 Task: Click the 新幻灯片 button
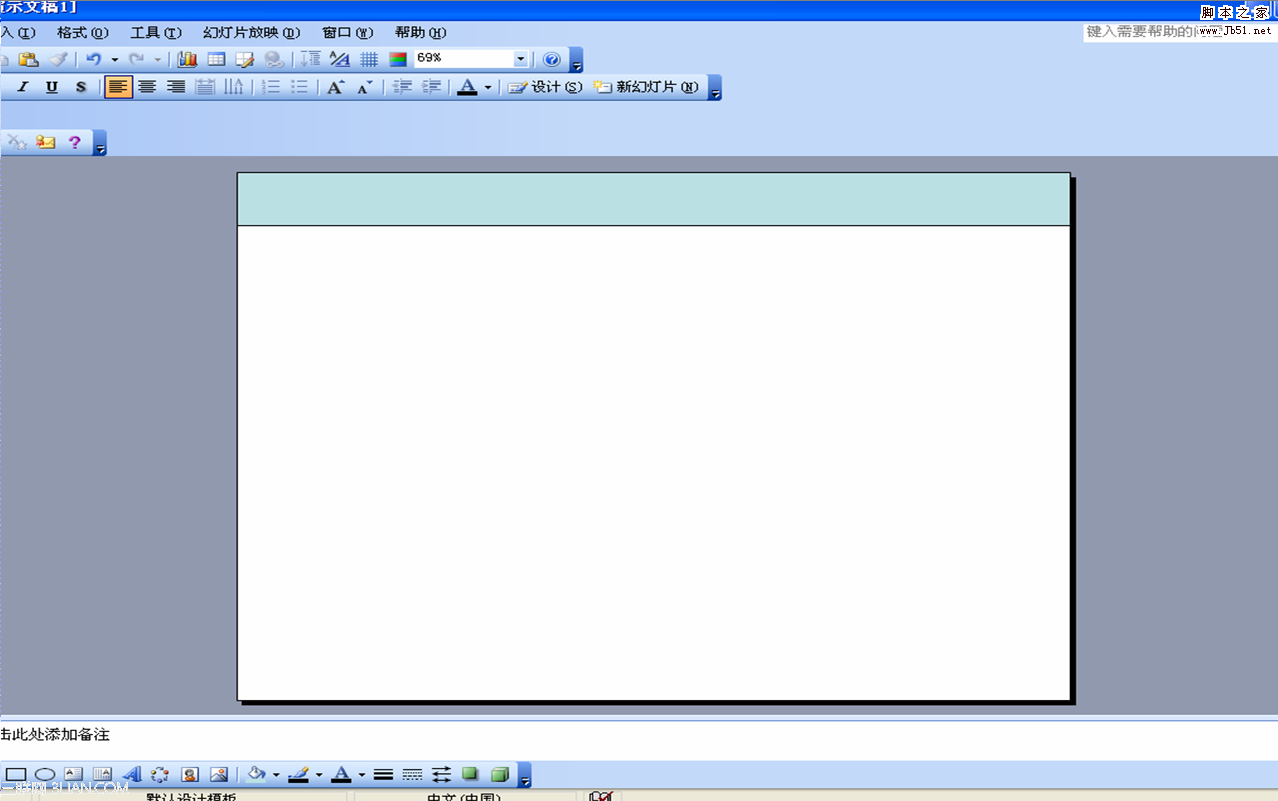[x=647, y=88]
